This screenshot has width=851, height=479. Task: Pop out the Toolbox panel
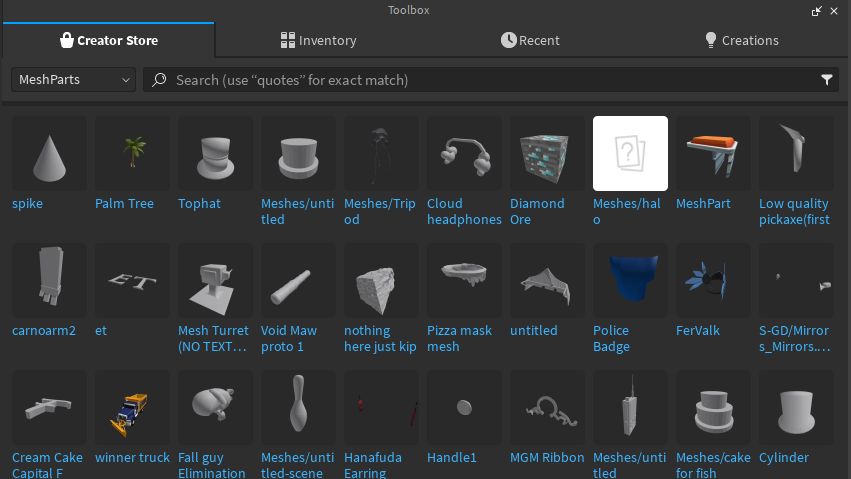(x=816, y=11)
